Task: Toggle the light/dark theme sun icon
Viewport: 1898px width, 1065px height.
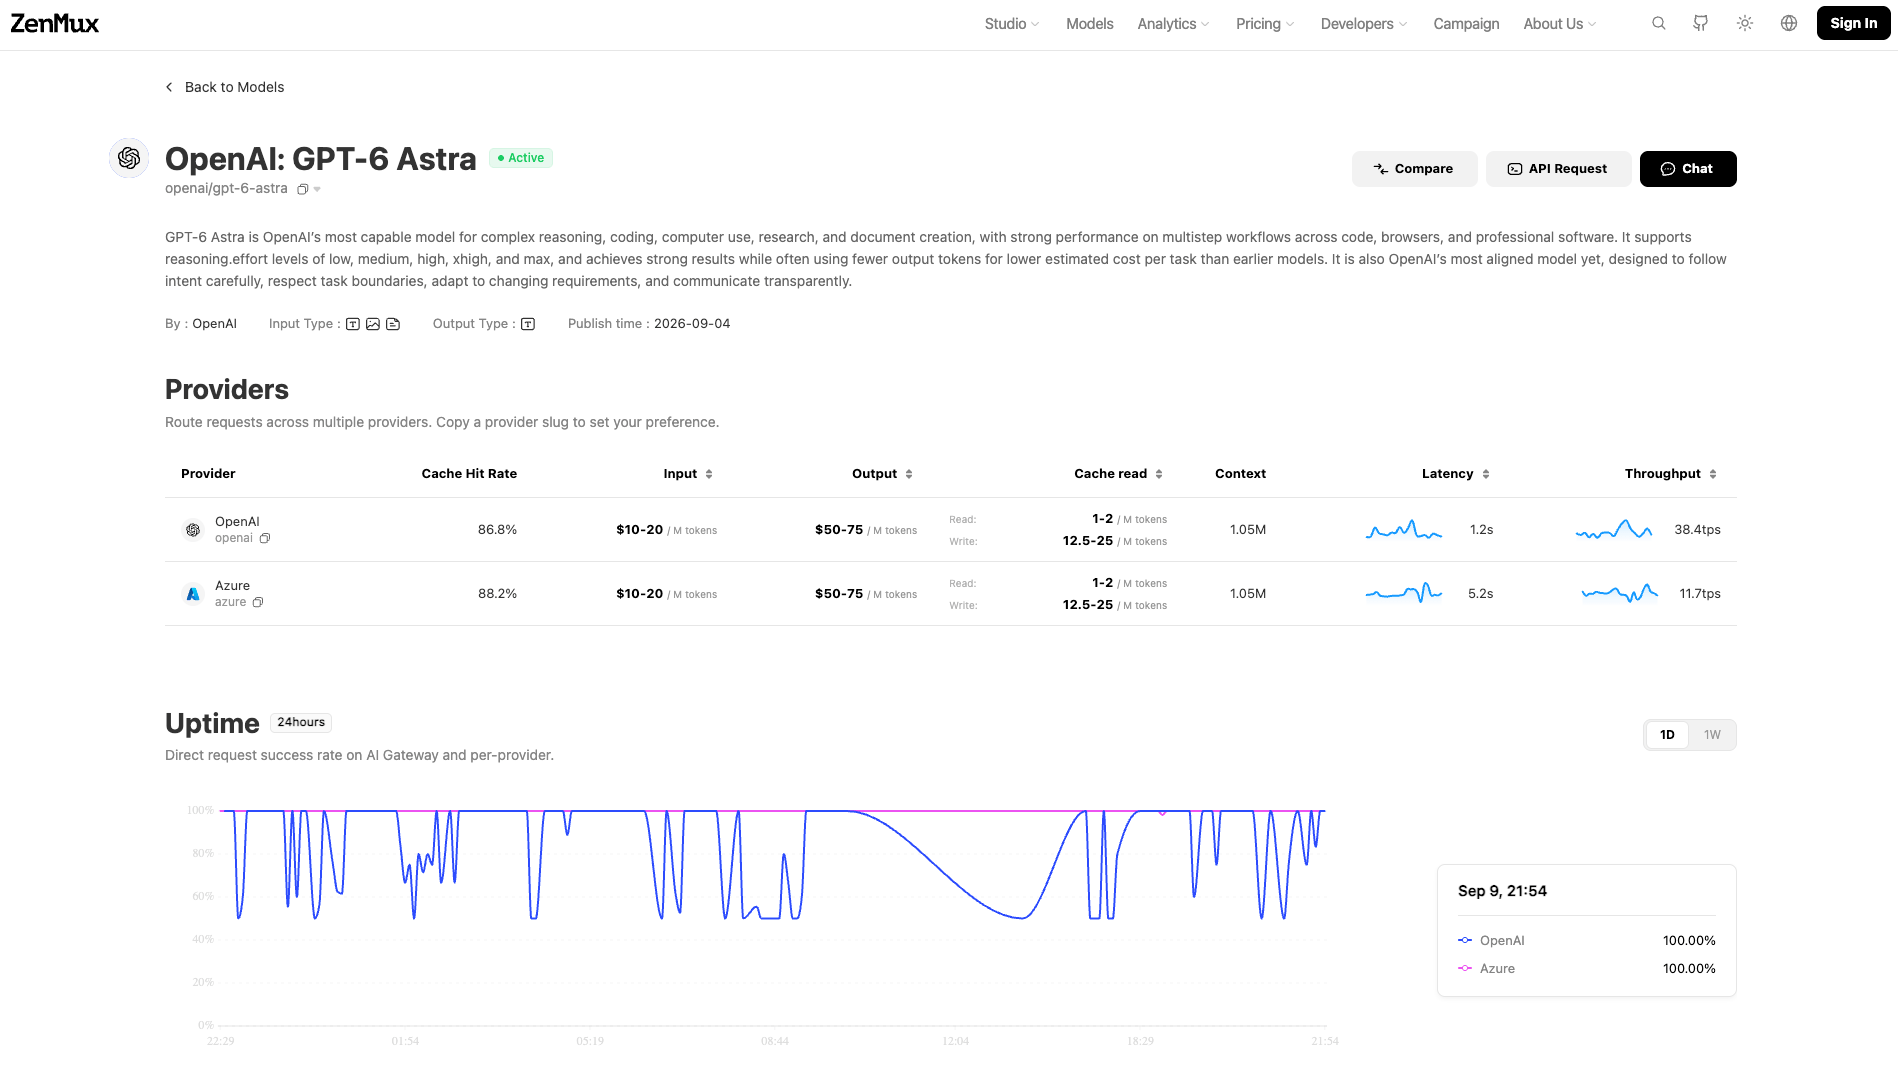Action: pos(1745,23)
